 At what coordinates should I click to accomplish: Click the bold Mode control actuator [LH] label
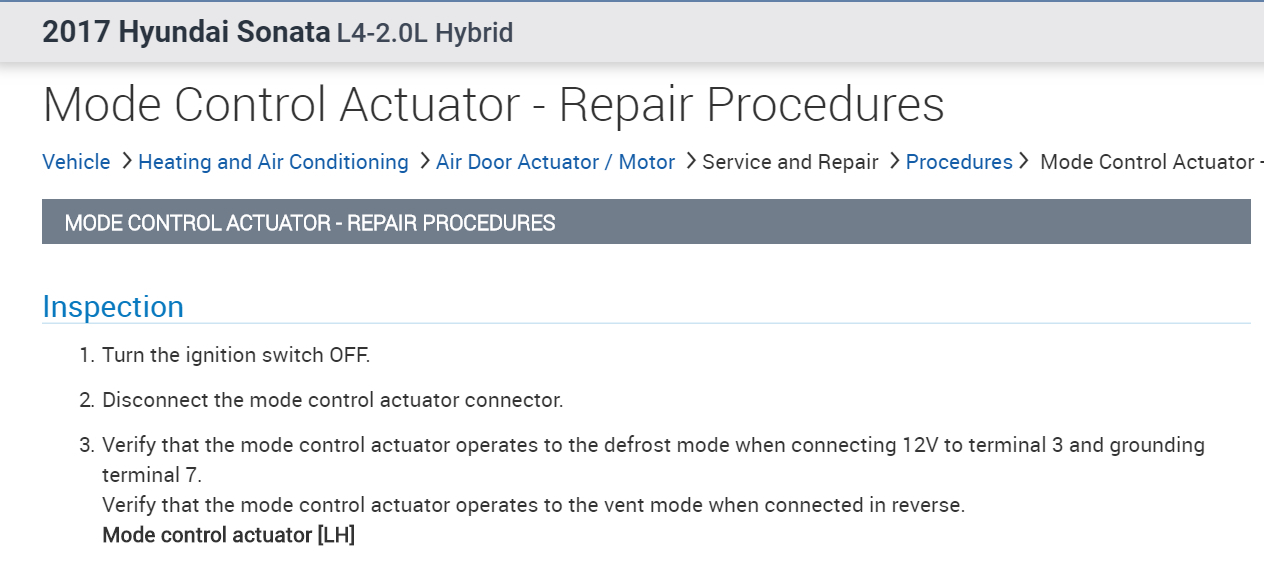click(228, 535)
